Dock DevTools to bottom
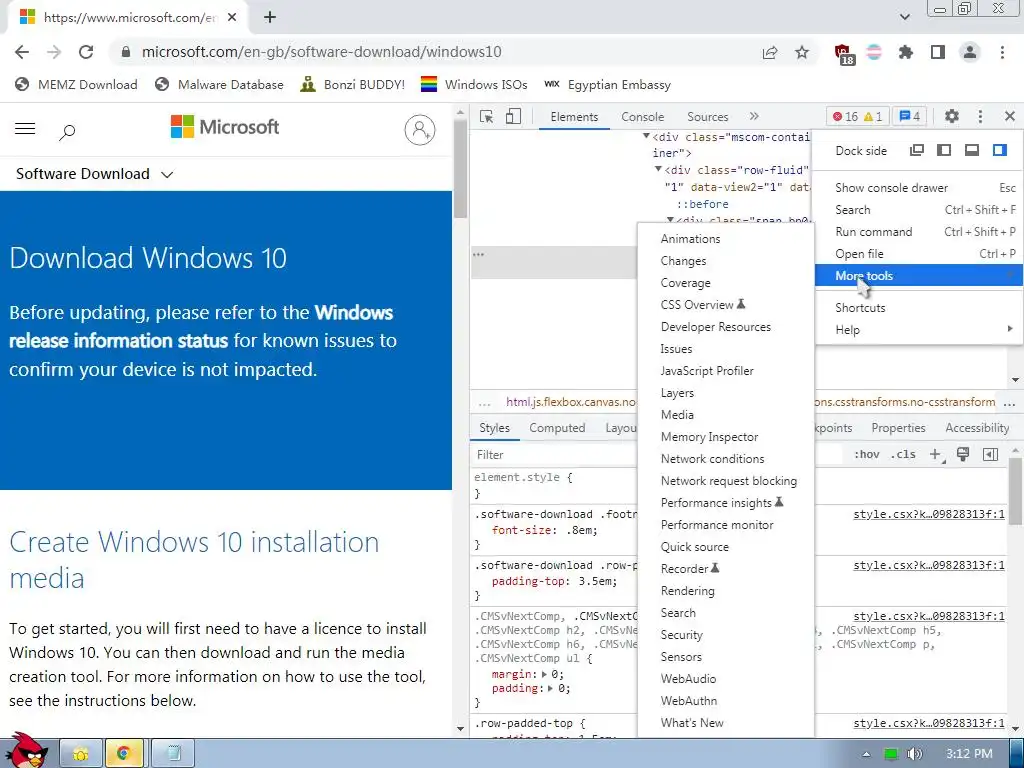This screenshot has width=1024, height=768. coord(972,150)
